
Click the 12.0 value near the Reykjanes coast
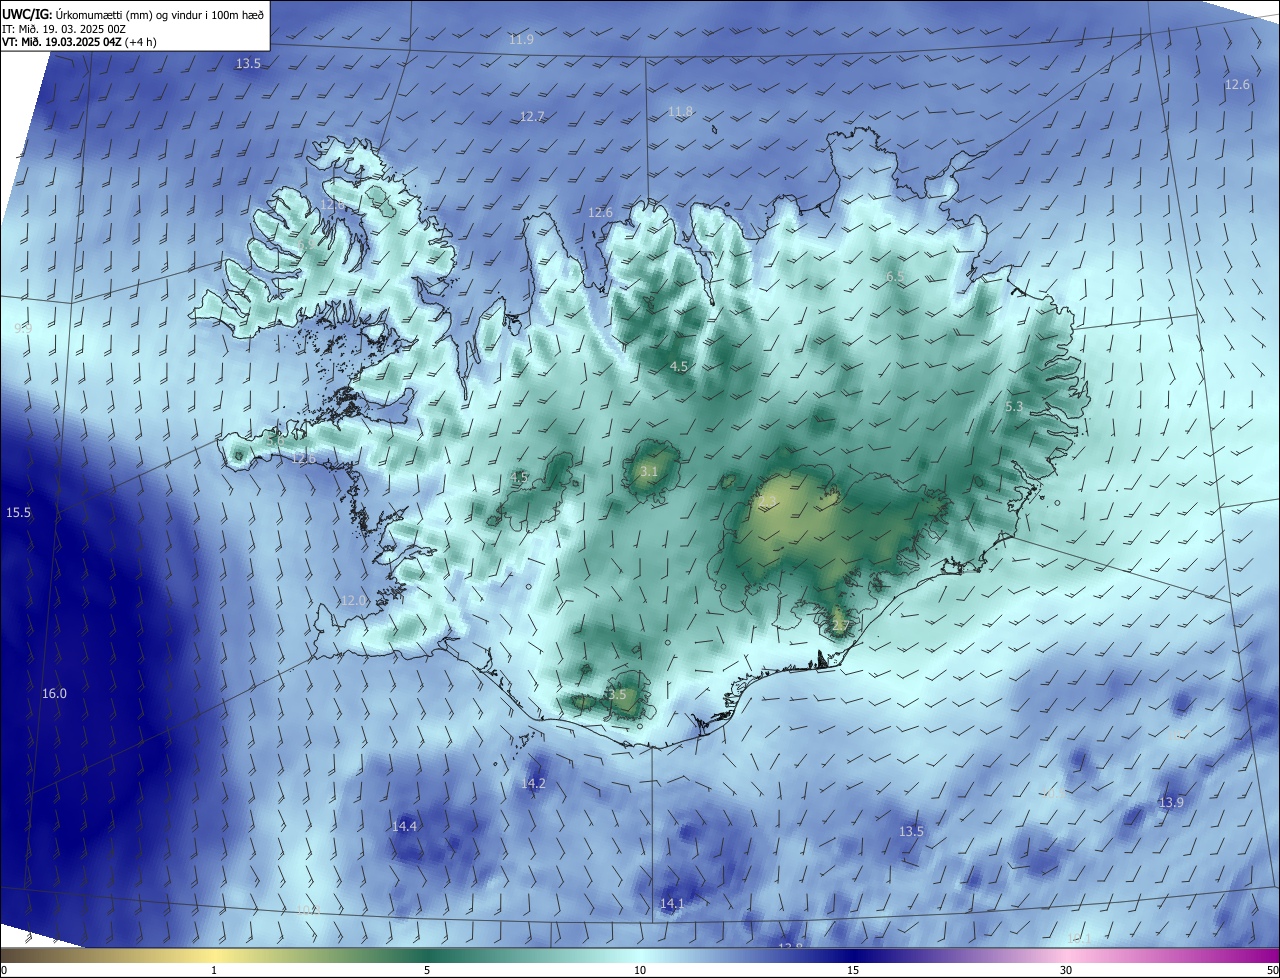354,601
